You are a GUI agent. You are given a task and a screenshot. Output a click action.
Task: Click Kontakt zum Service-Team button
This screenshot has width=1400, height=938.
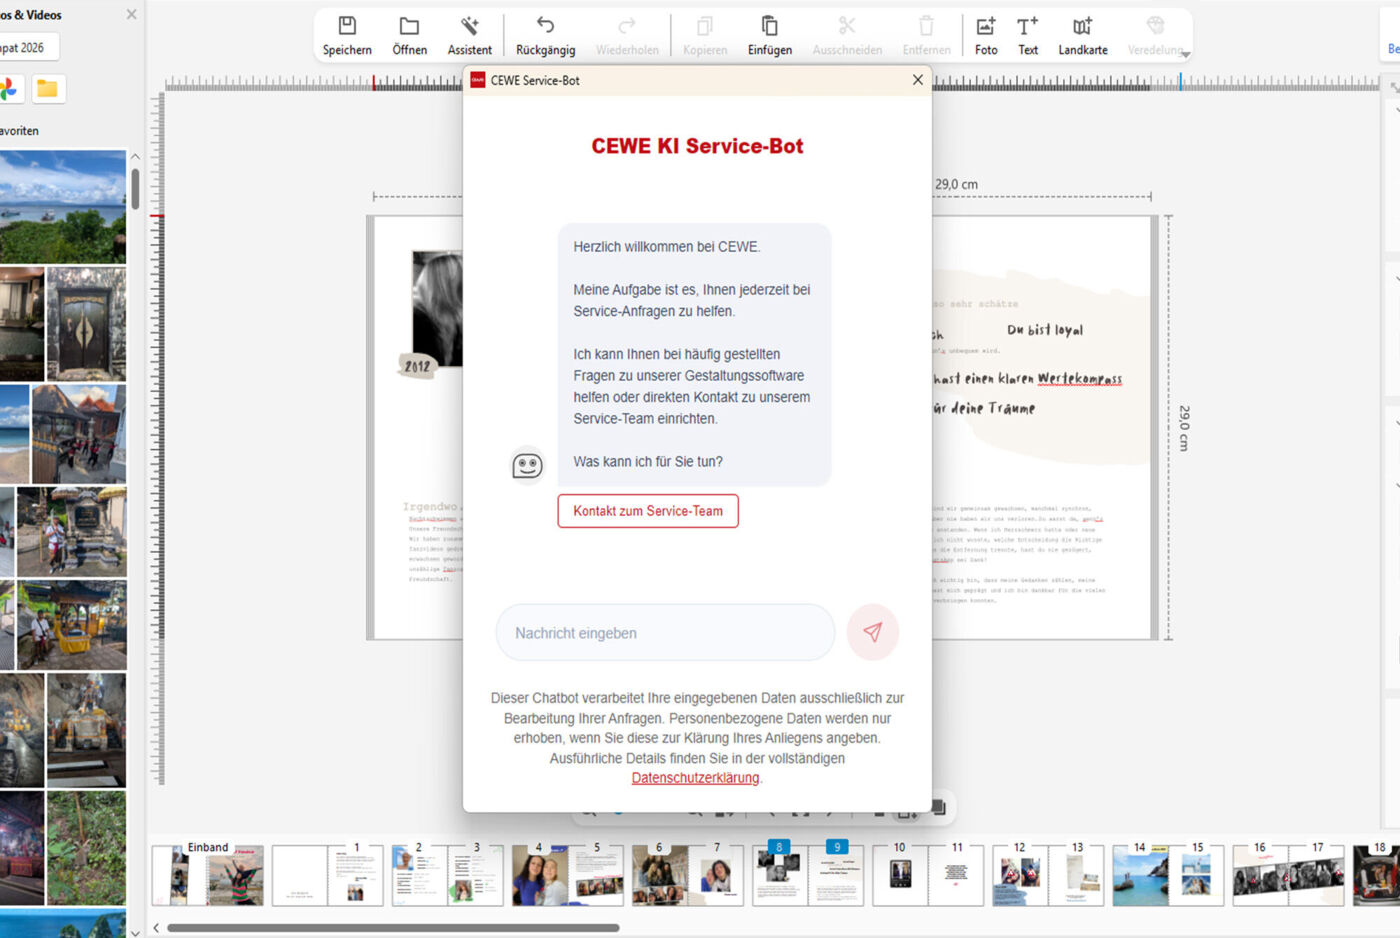(648, 511)
